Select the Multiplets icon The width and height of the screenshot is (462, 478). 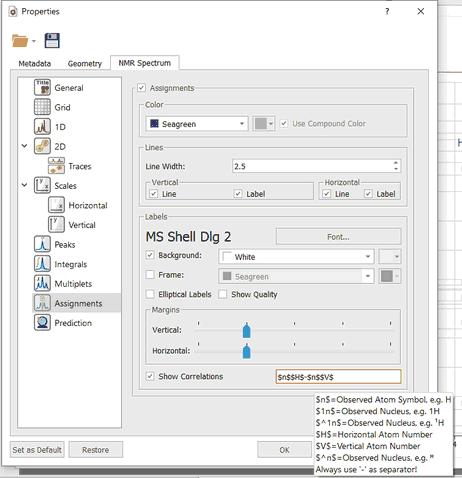pyautogui.click(x=42, y=284)
